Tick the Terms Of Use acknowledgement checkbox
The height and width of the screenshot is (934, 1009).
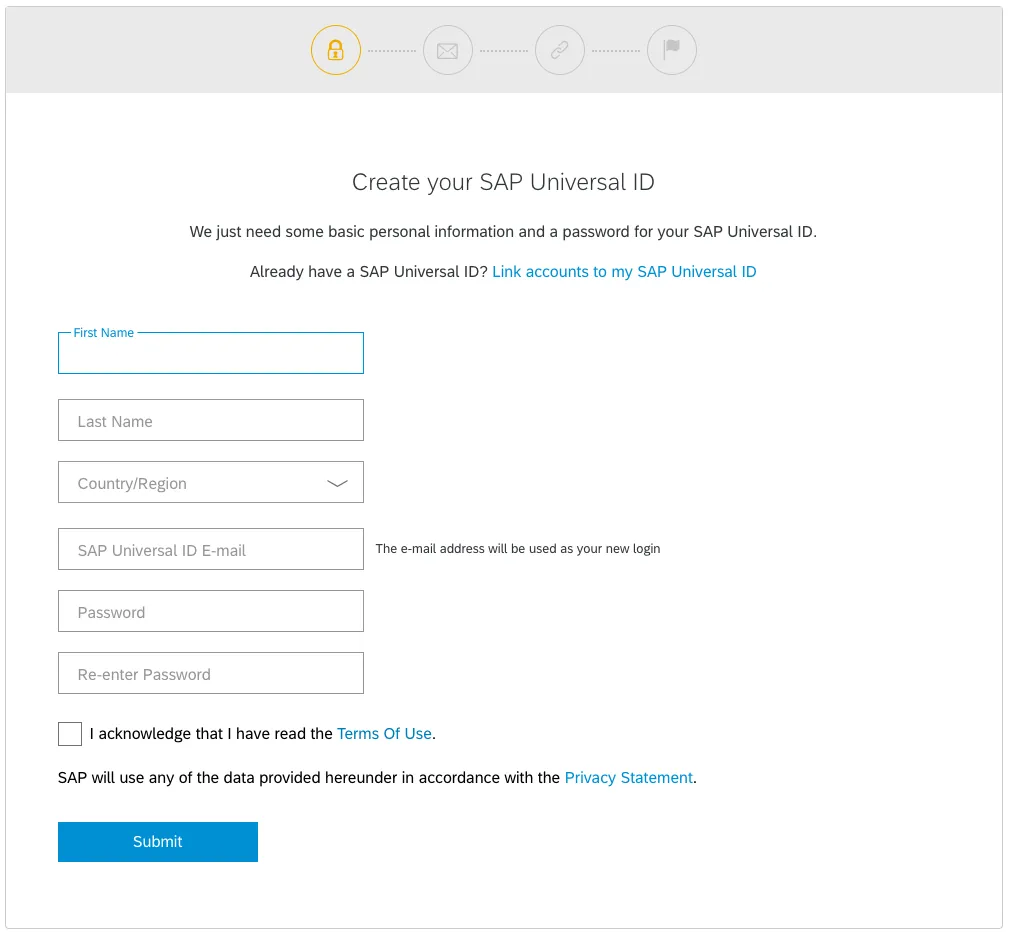point(70,734)
